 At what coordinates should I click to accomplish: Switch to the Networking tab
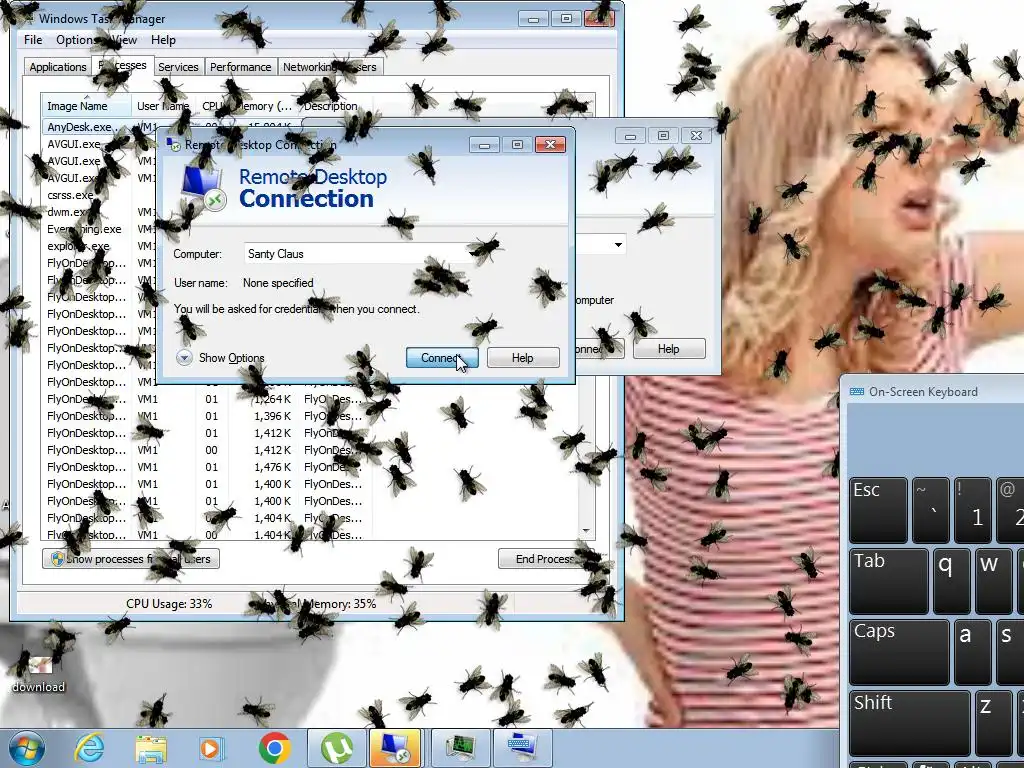pyautogui.click(x=310, y=67)
